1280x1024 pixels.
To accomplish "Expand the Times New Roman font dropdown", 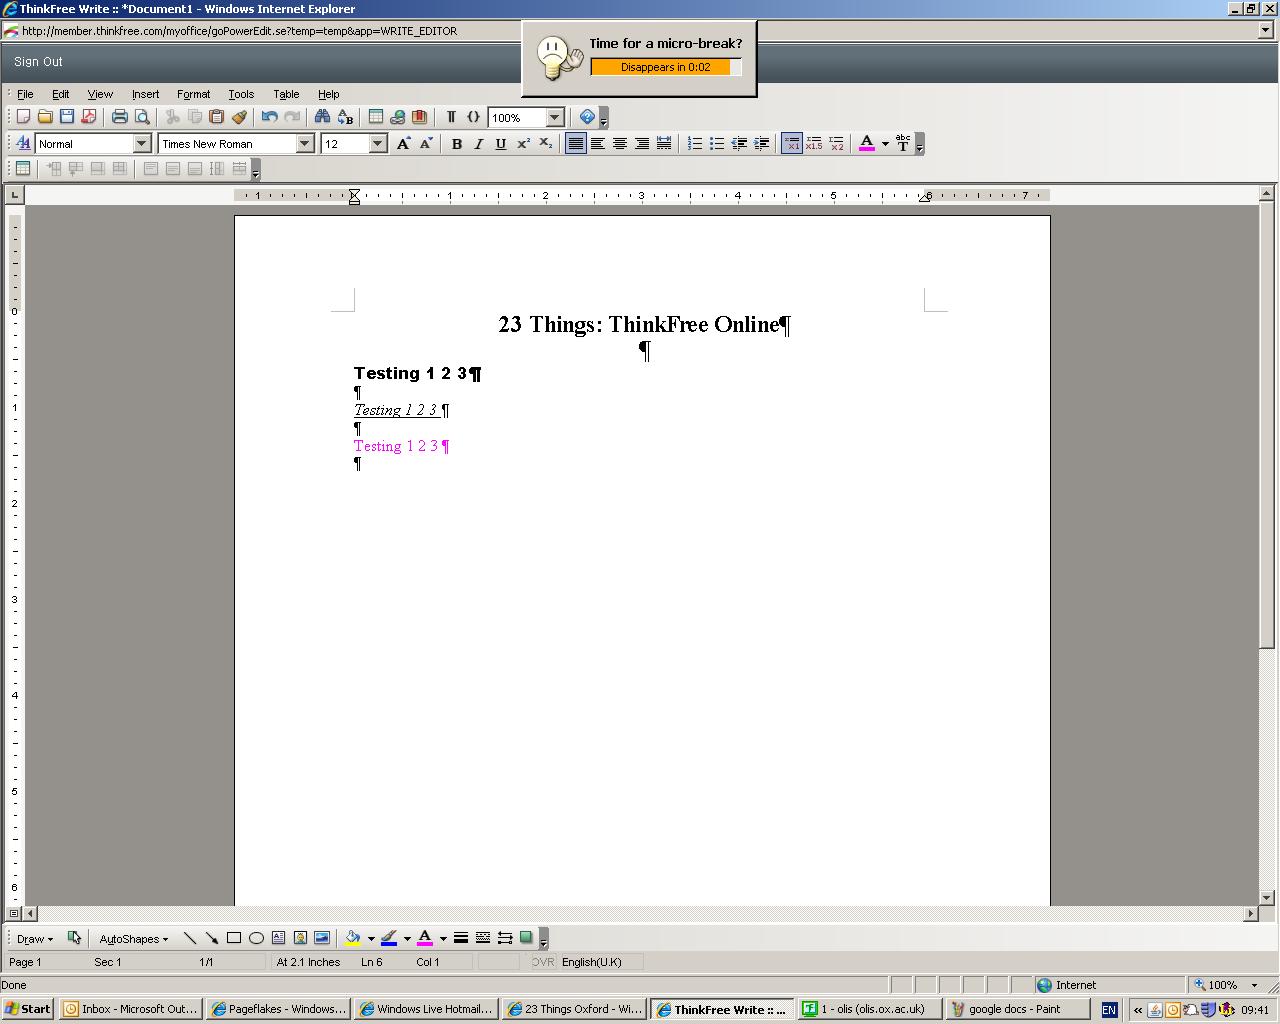I will click(x=305, y=144).
